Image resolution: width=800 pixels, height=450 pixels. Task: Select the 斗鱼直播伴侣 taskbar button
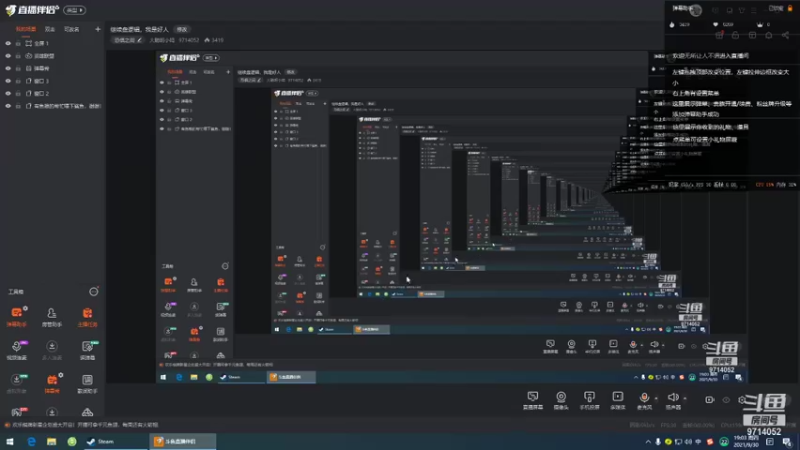[183, 441]
